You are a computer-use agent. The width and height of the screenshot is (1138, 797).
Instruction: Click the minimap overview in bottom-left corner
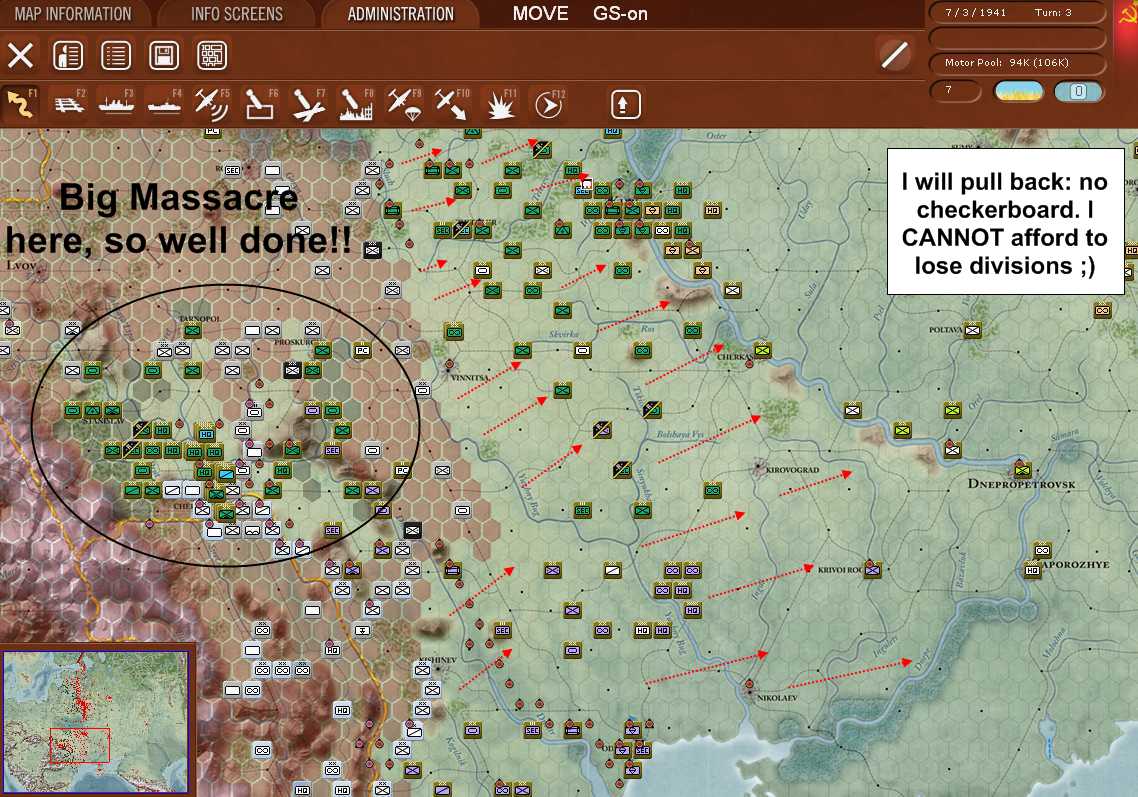tap(96, 721)
